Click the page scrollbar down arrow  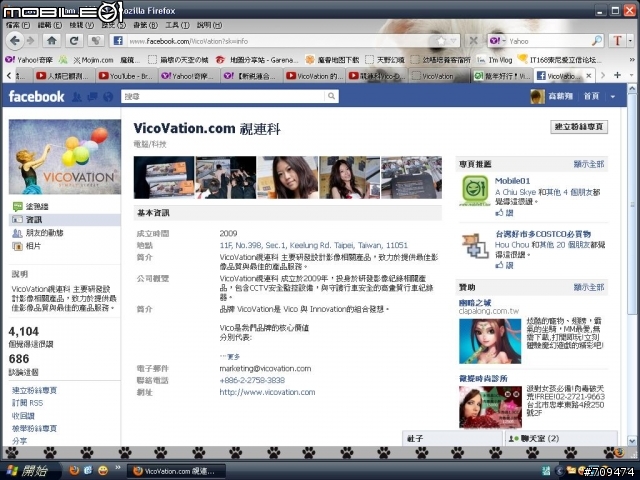tap(632, 441)
